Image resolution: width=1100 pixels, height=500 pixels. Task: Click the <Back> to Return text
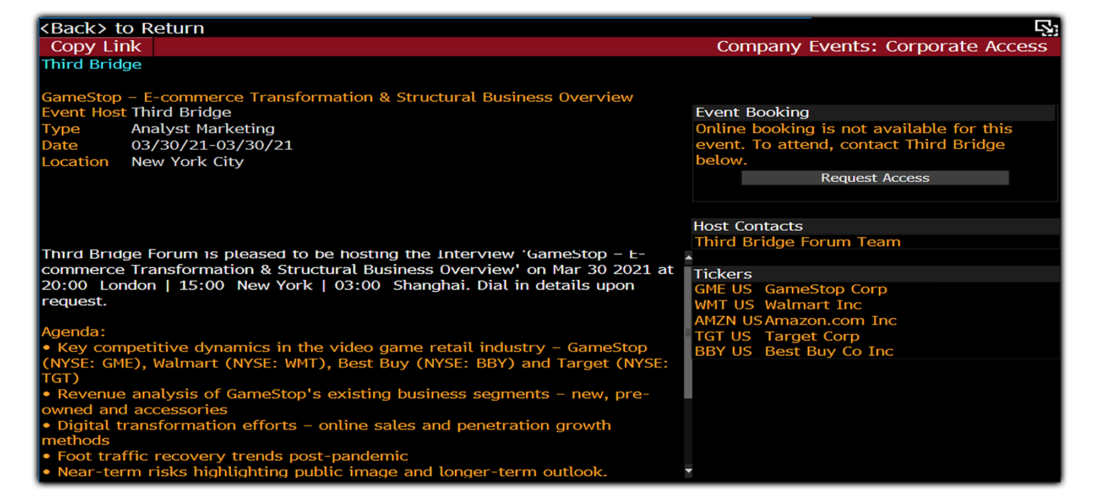pos(123,28)
